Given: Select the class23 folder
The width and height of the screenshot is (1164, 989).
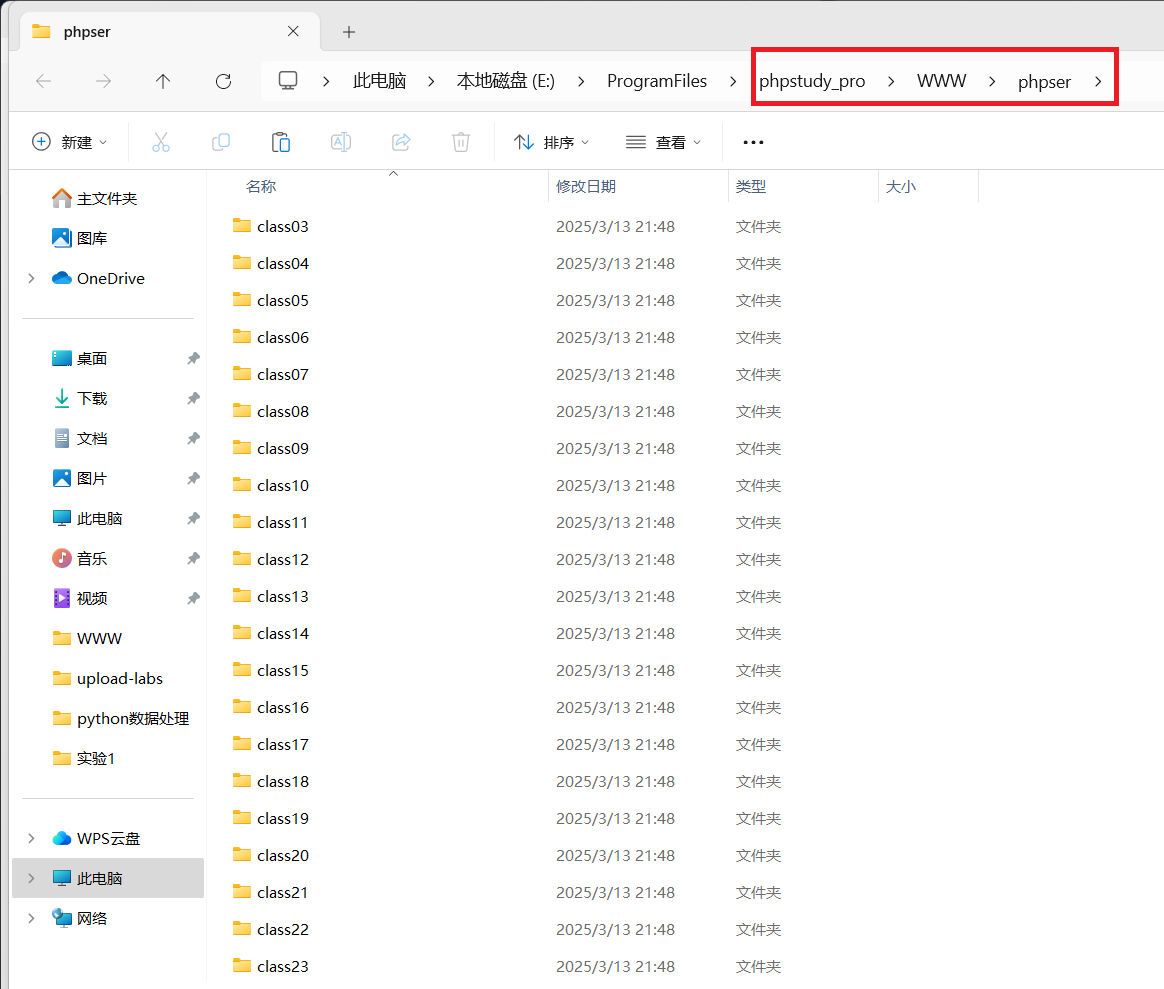Looking at the screenshot, I should tap(283, 967).
